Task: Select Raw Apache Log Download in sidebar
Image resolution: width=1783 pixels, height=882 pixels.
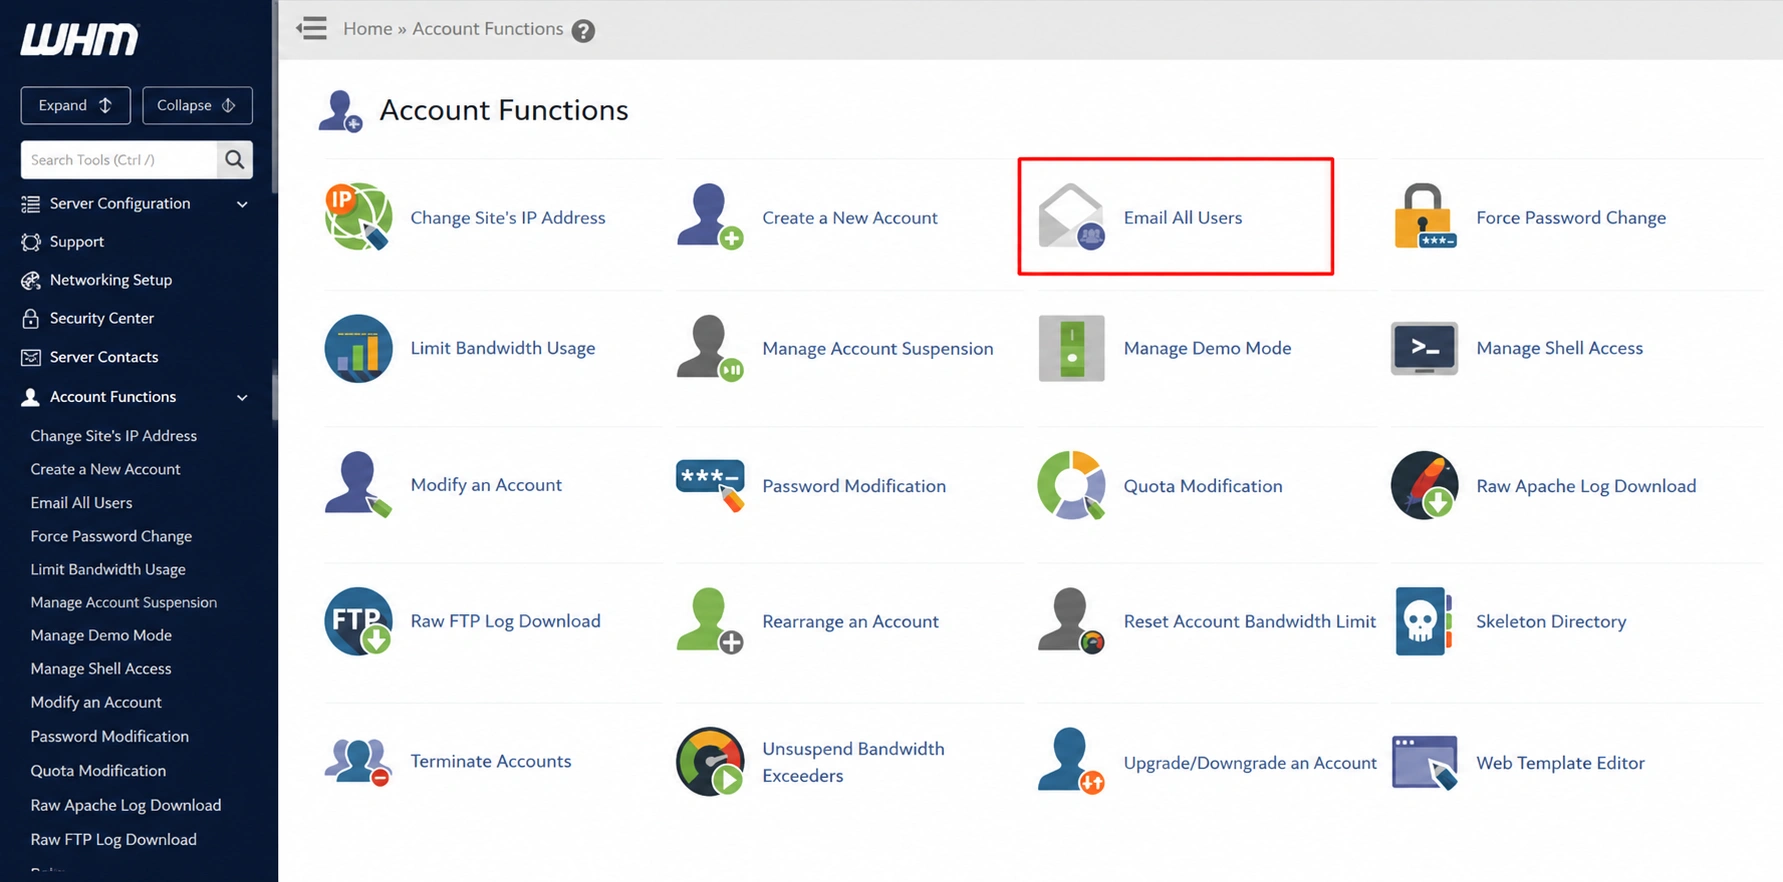Action: click(126, 805)
